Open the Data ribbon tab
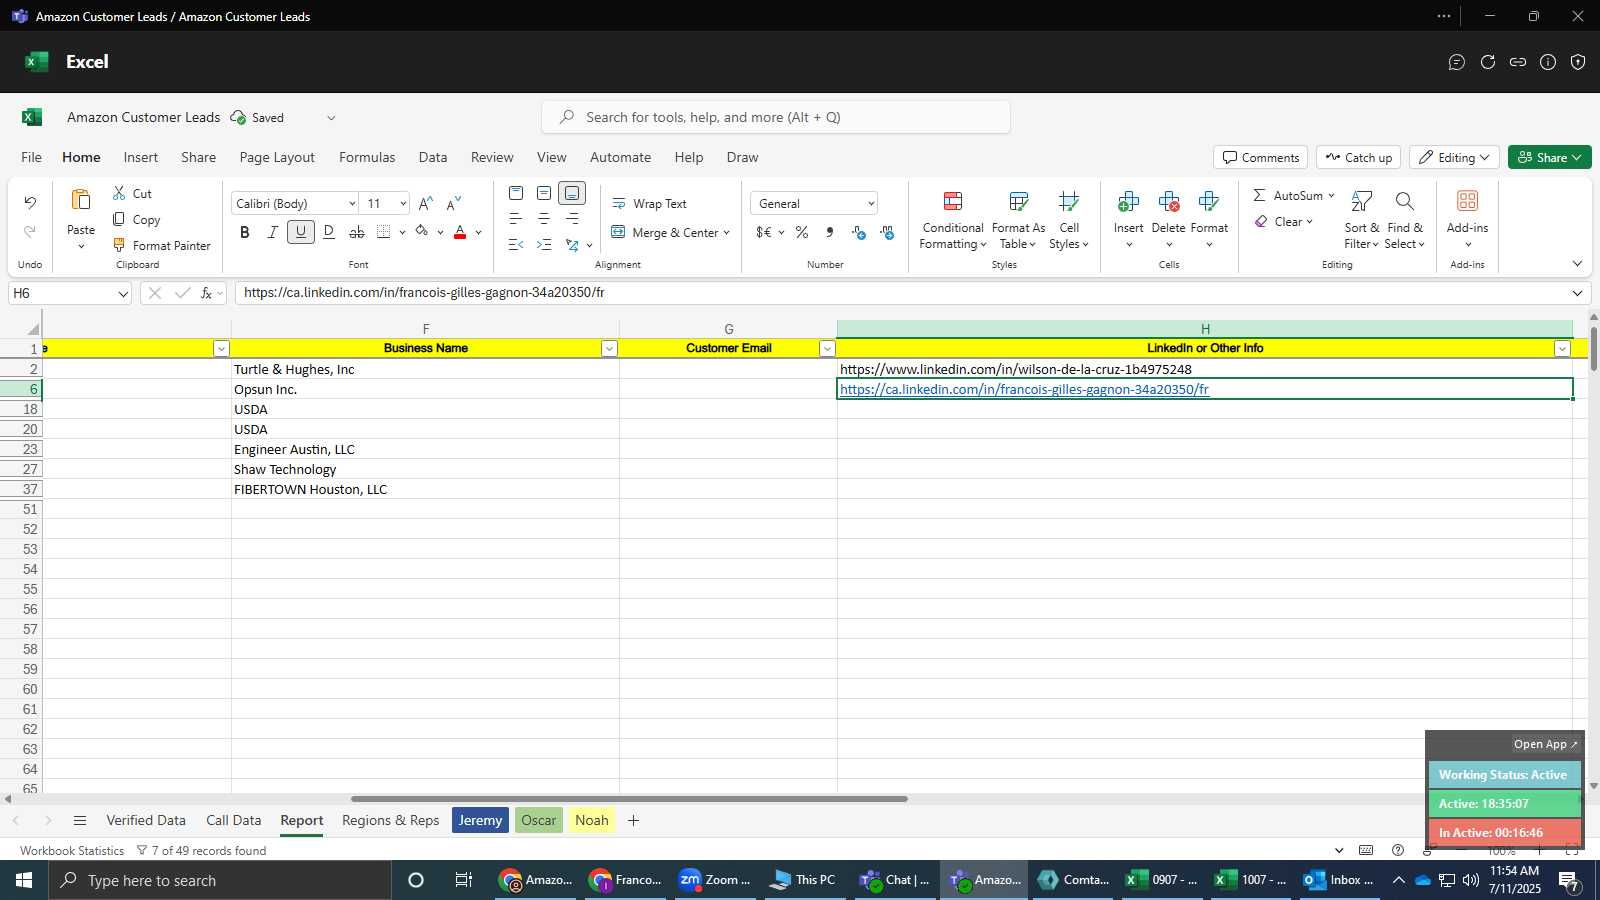1600x900 pixels. [433, 157]
